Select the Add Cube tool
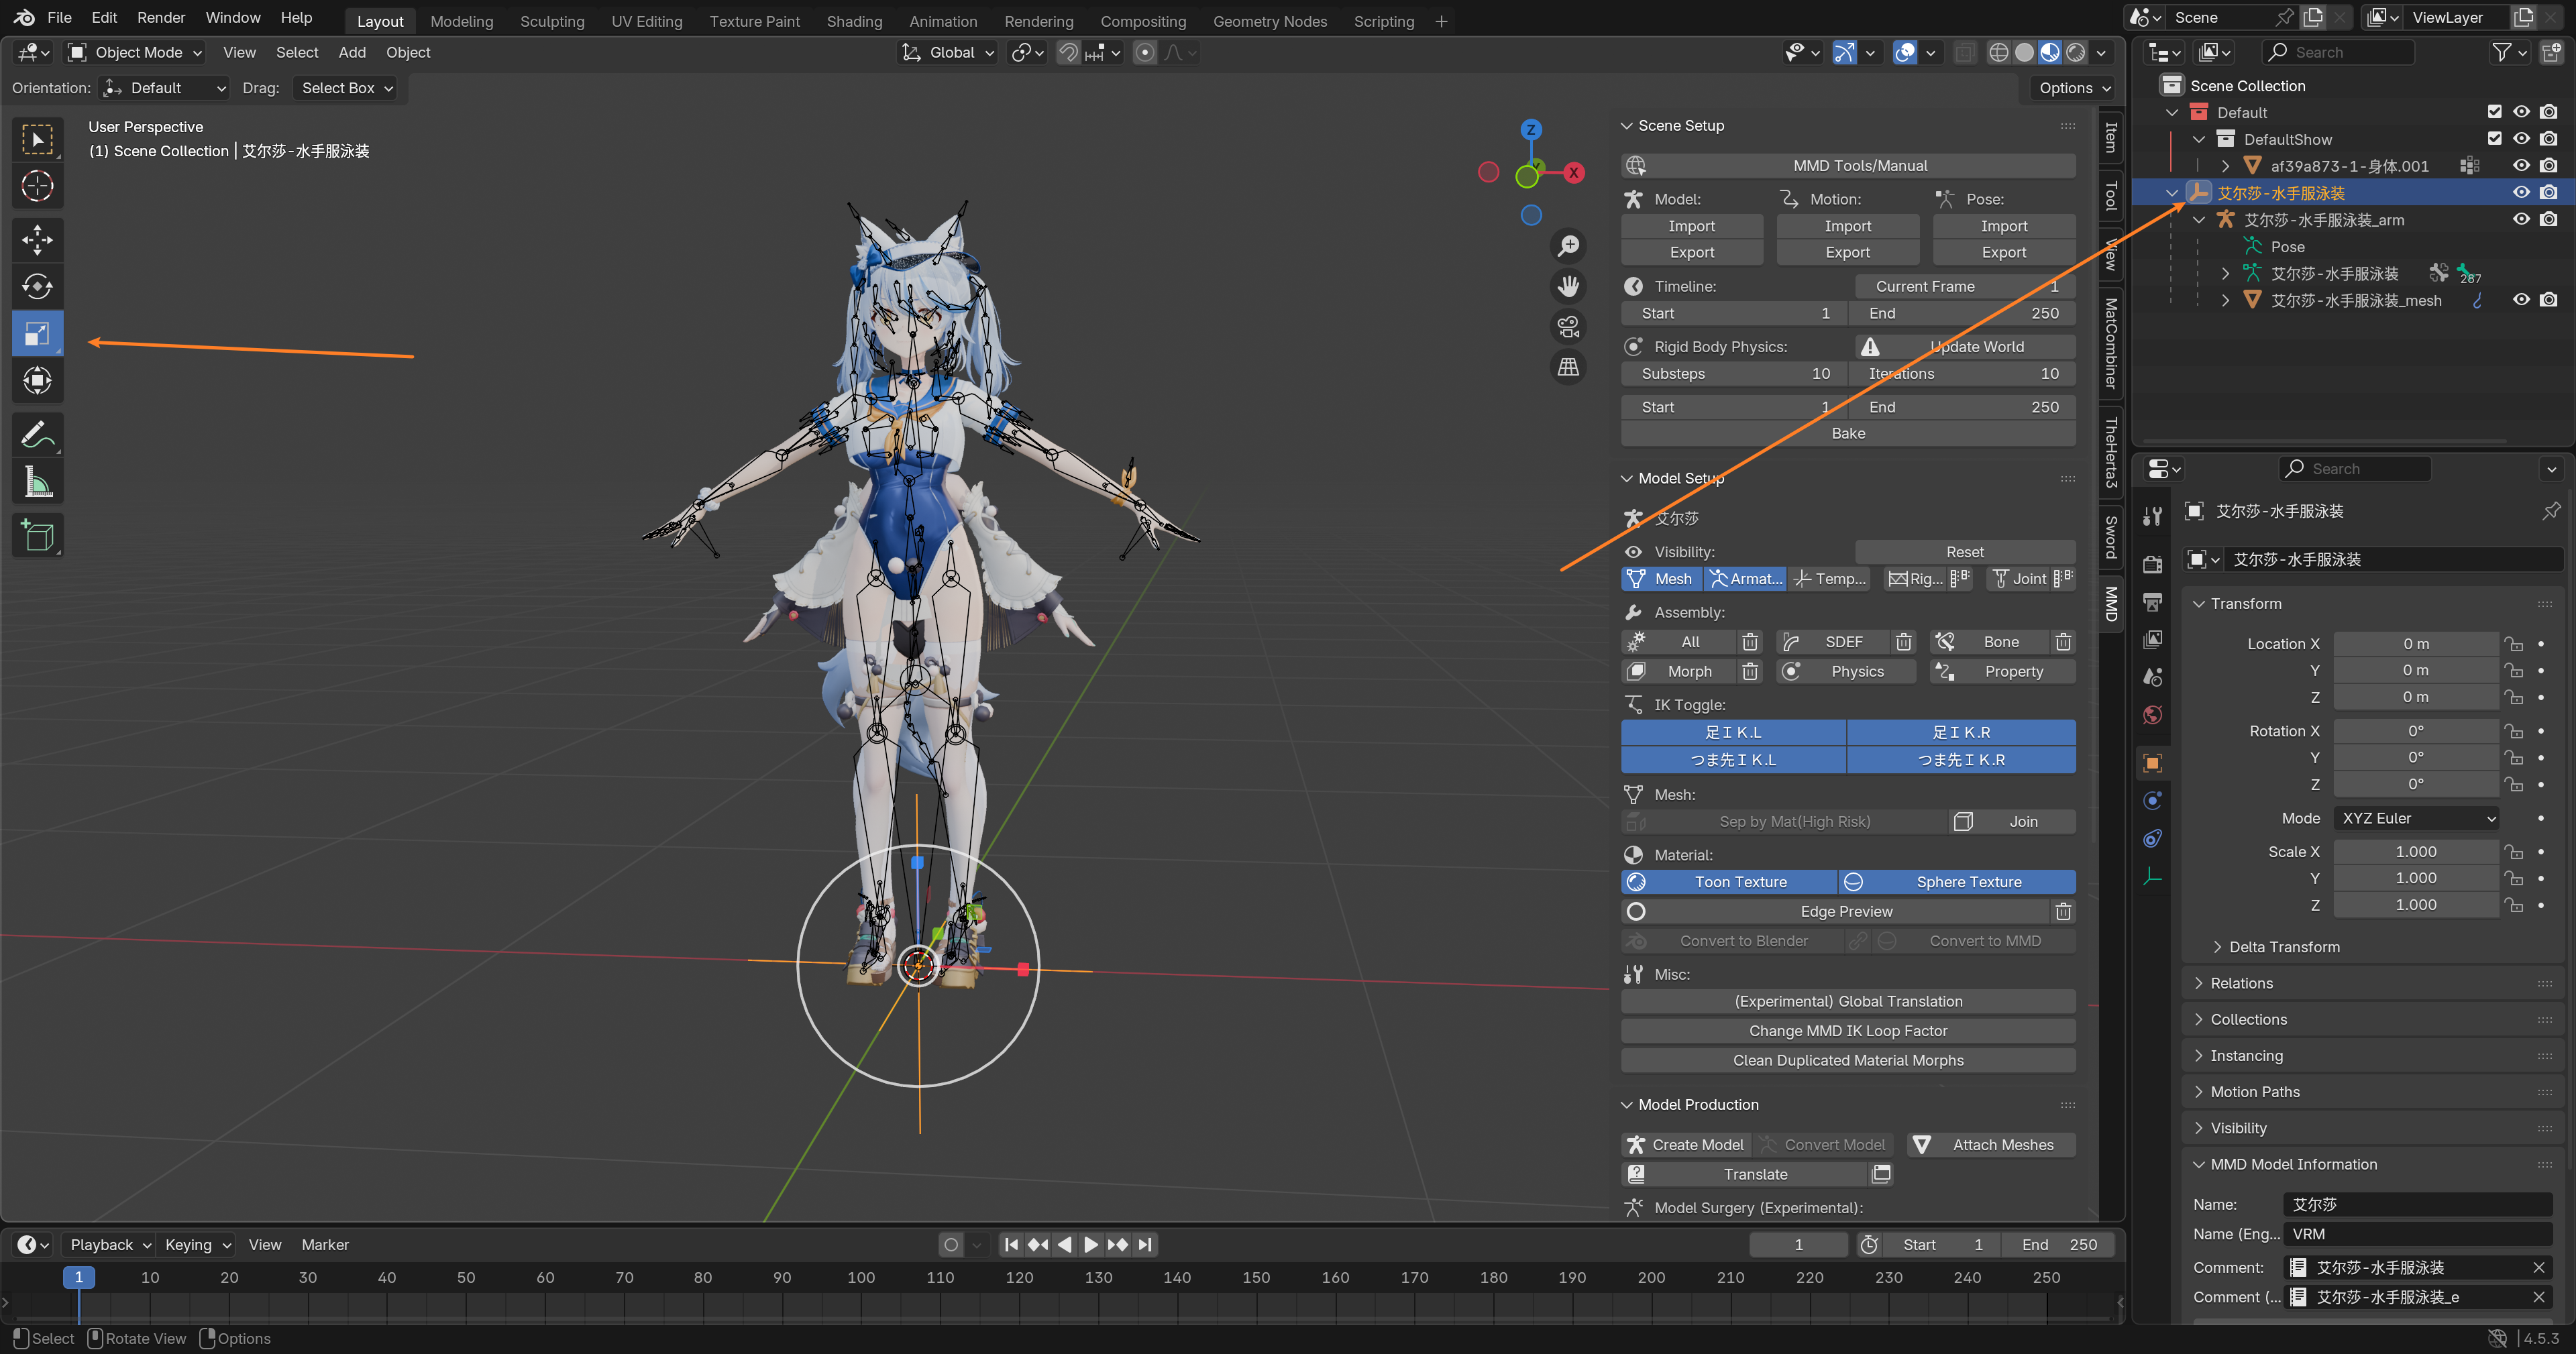This screenshot has height=1354, width=2576. (x=37, y=536)
